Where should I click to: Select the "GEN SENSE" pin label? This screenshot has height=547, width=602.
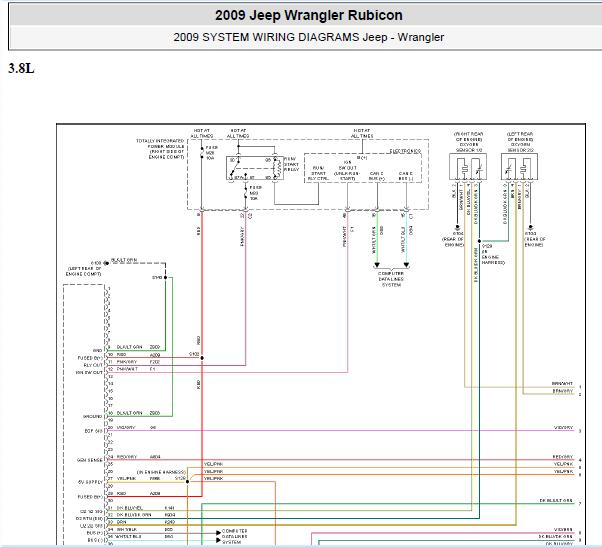click(90, 460)
